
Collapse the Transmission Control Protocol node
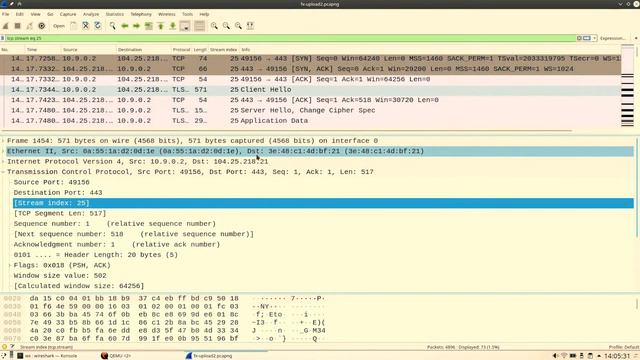[3, 172]
